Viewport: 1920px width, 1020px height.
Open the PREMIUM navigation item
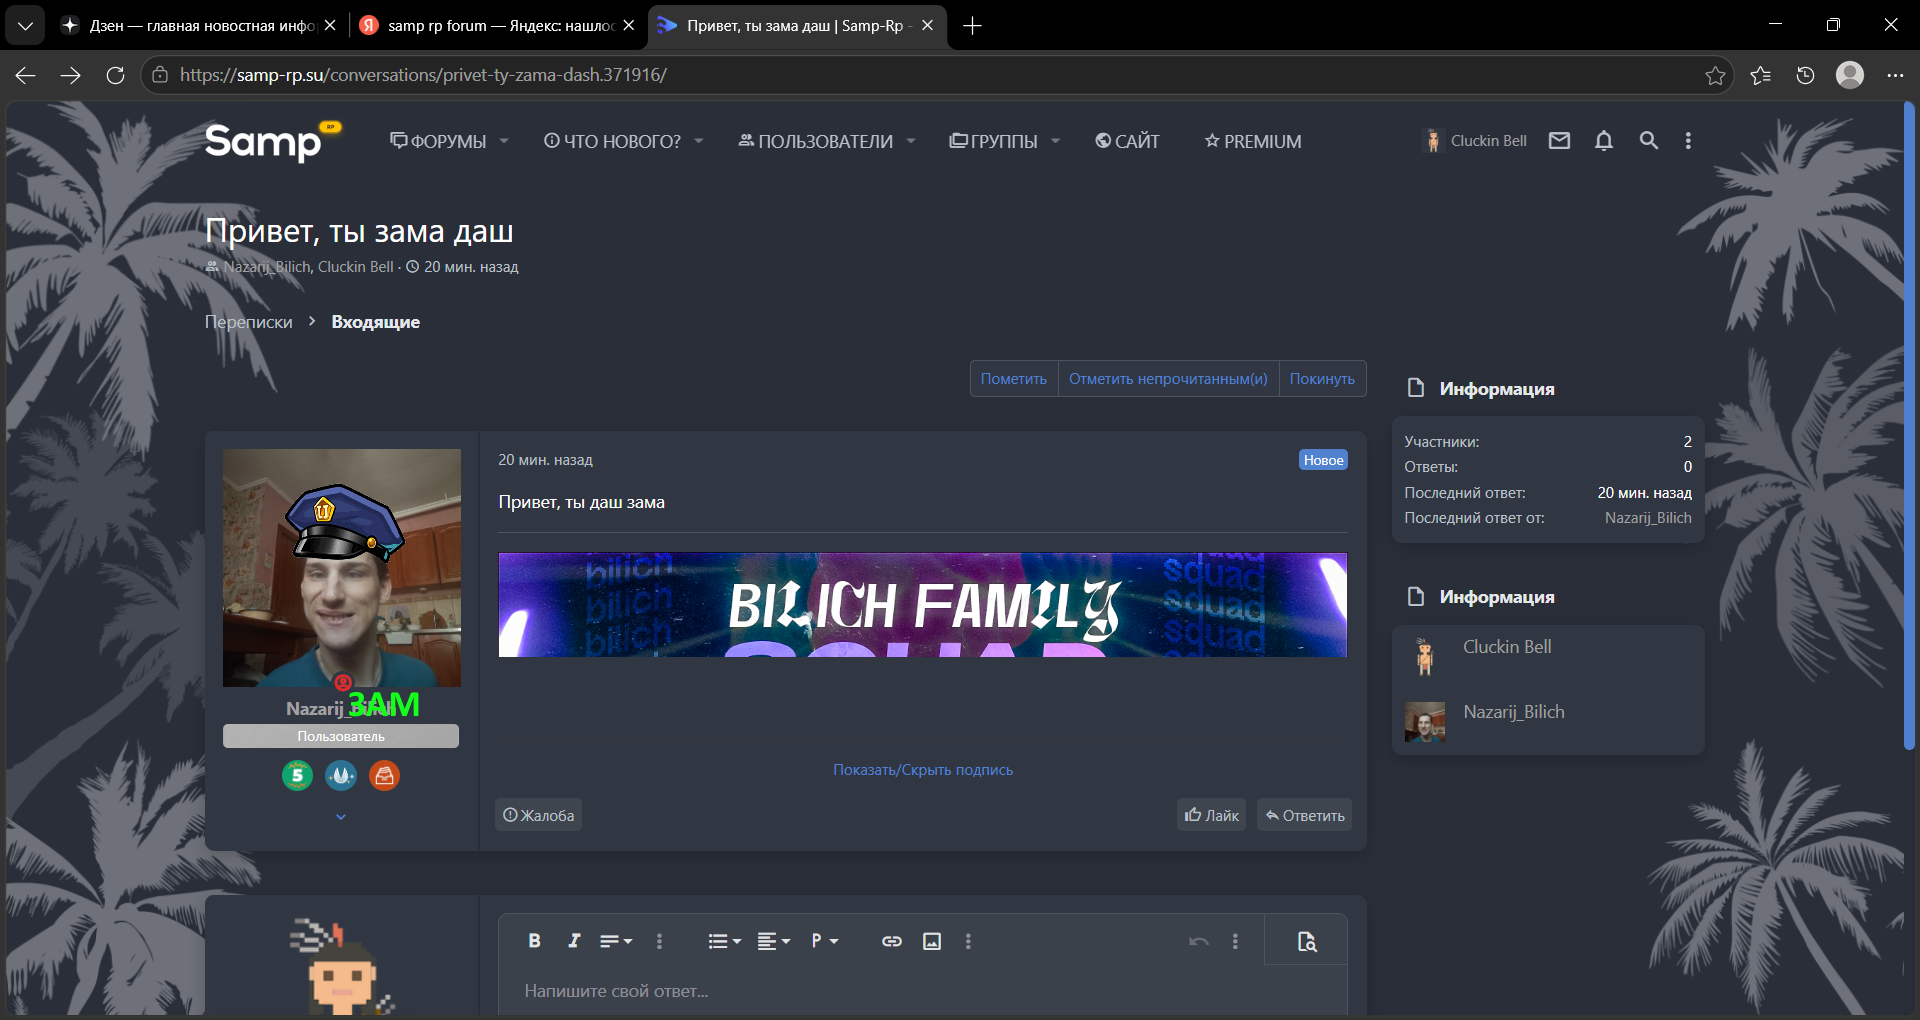(x=1253, y=141)
